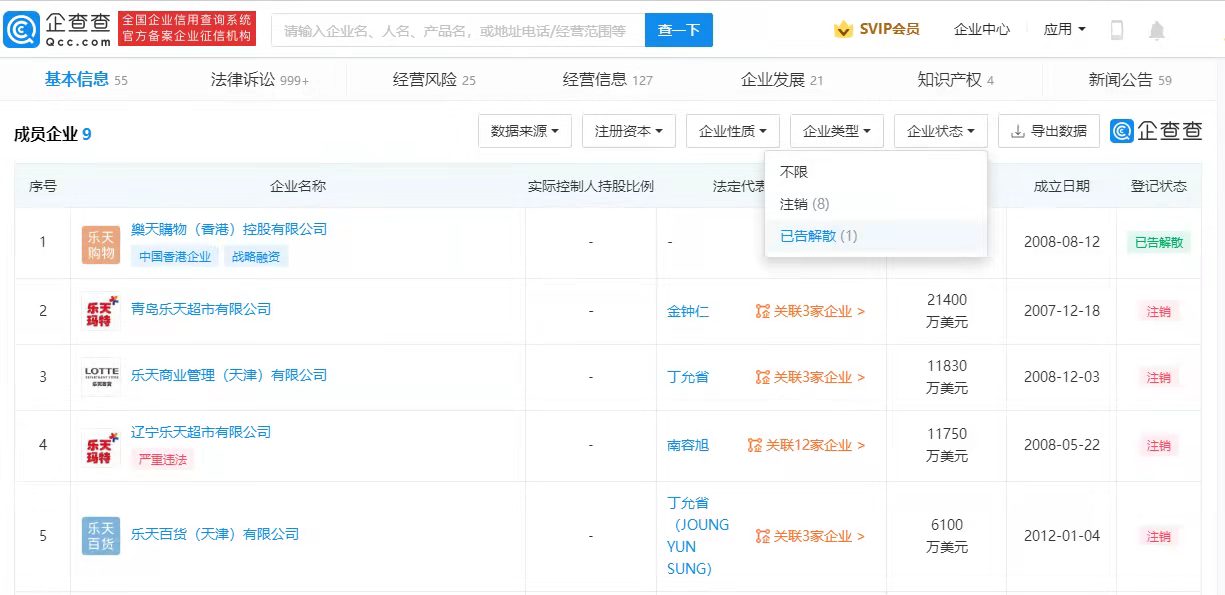
Task: Click the 实际控制人持股比例 column header
Action: (591, 186)
